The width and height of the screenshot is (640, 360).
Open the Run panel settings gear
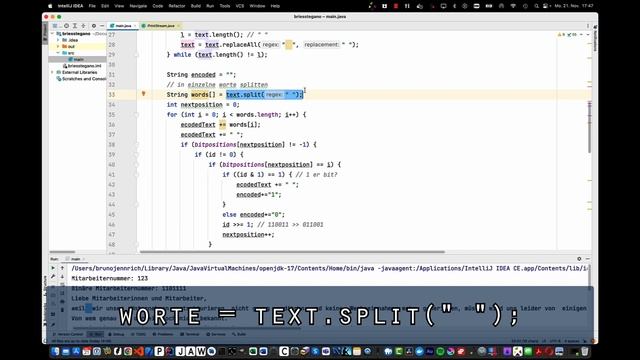pyautogui.click(x=579, y=259)
